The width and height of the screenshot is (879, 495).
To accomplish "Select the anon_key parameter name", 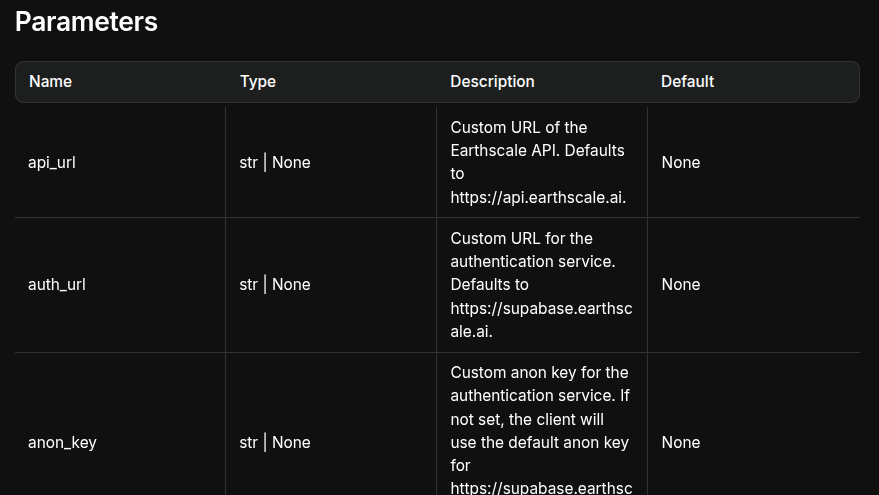I will (62, 442).
